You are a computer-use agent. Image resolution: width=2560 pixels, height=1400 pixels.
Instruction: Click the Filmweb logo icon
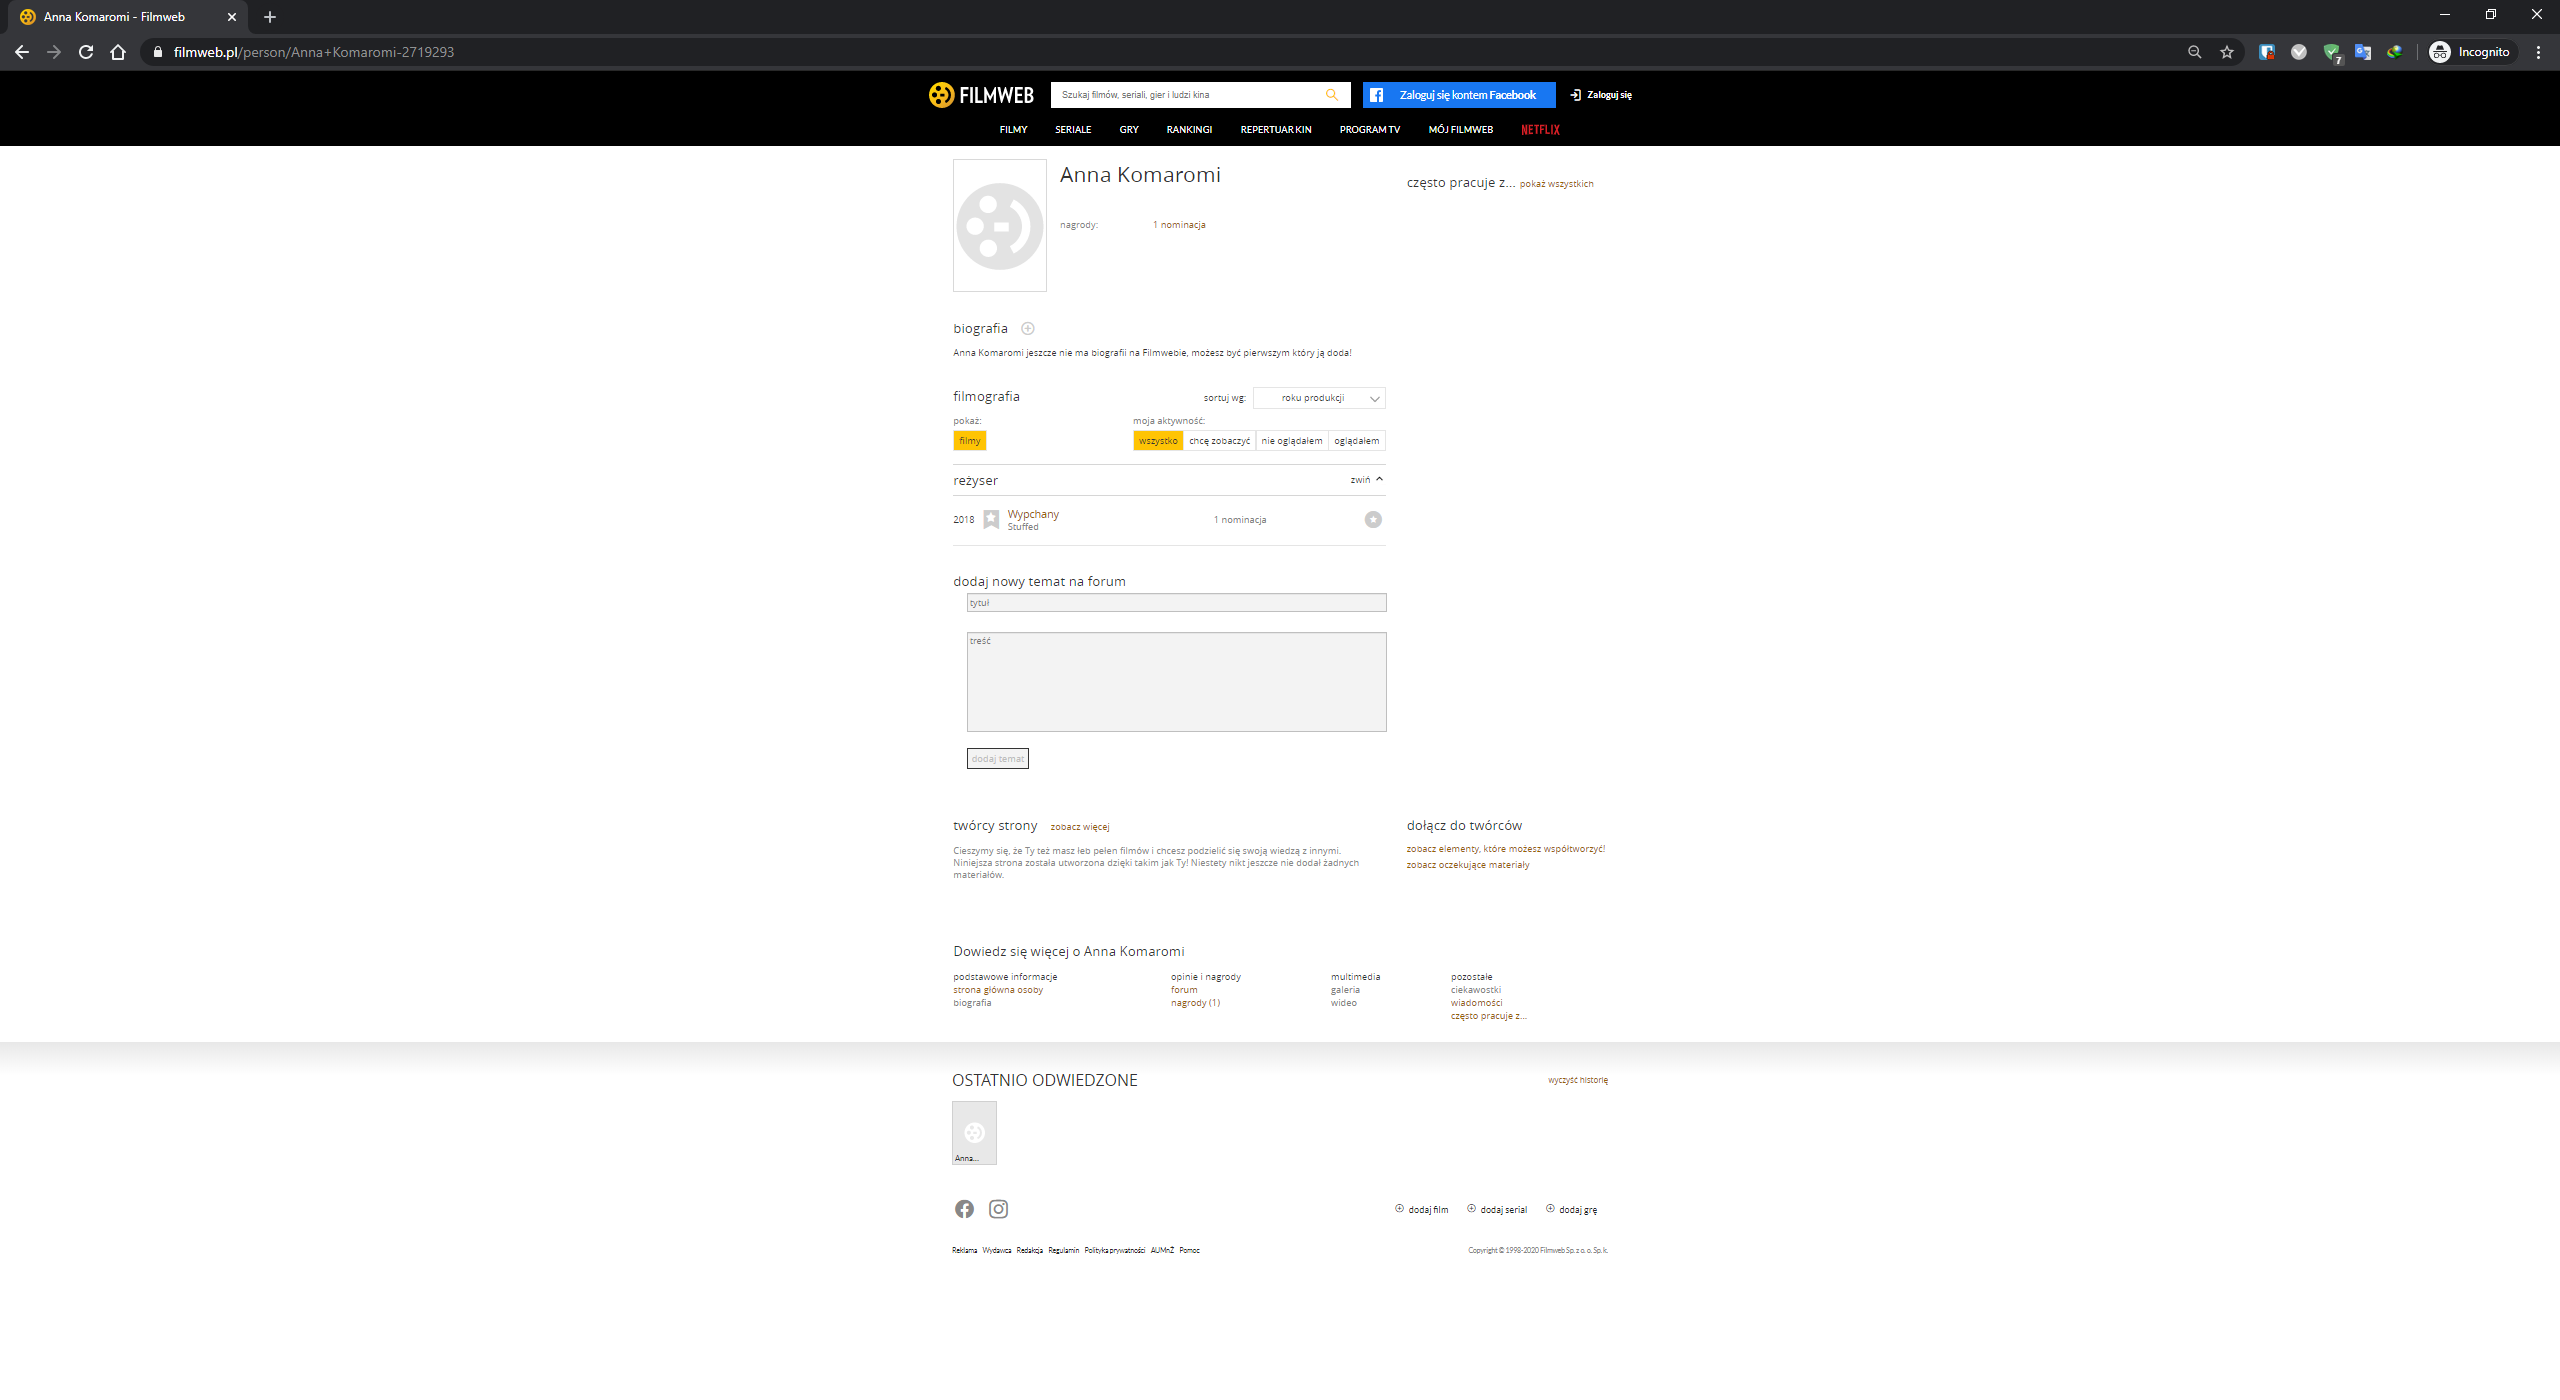[x=941, y=95]
